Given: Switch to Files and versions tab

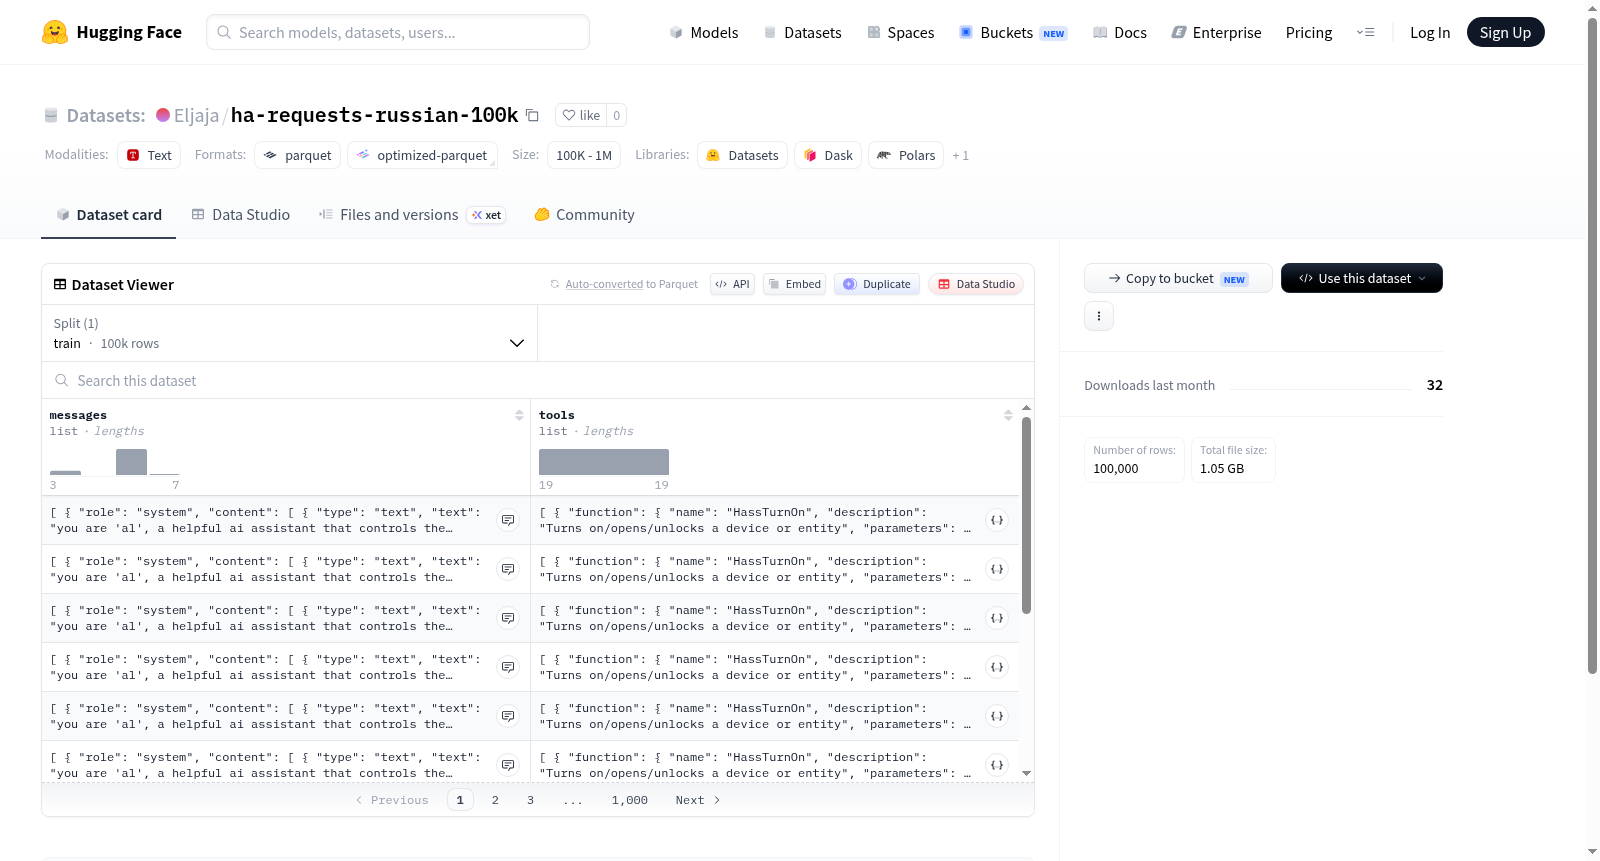Looking at the screenshot, I should click(x=412, y=214).
